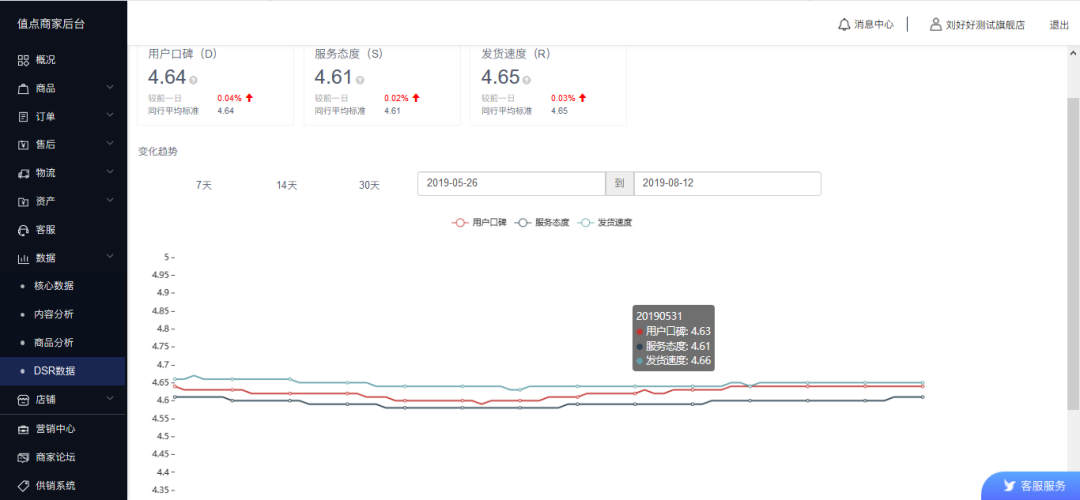Click help icon next to 4.64 score

[194, 80]
